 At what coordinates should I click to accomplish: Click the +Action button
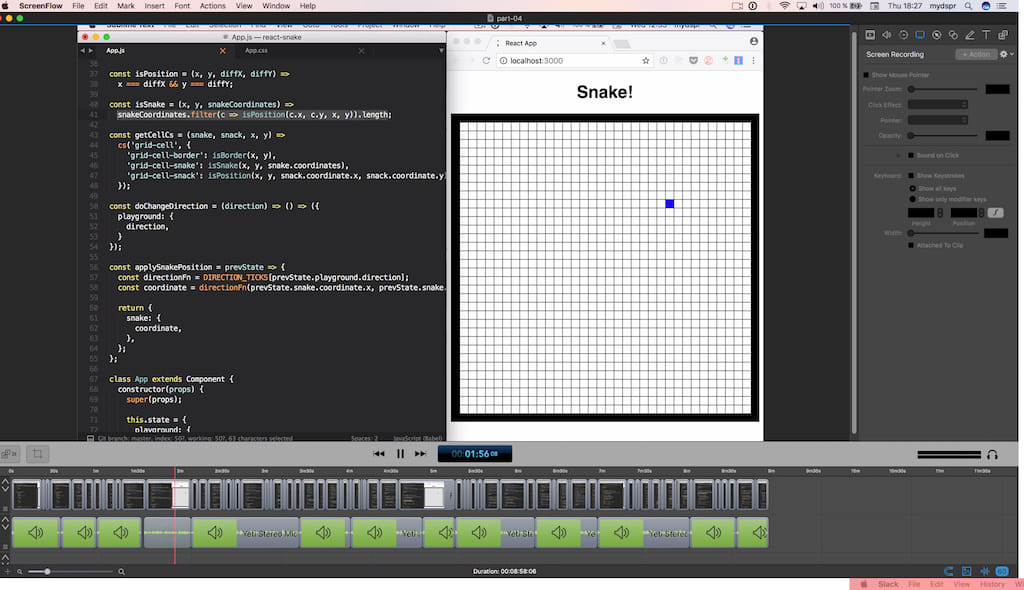click(x=974, y=54)
